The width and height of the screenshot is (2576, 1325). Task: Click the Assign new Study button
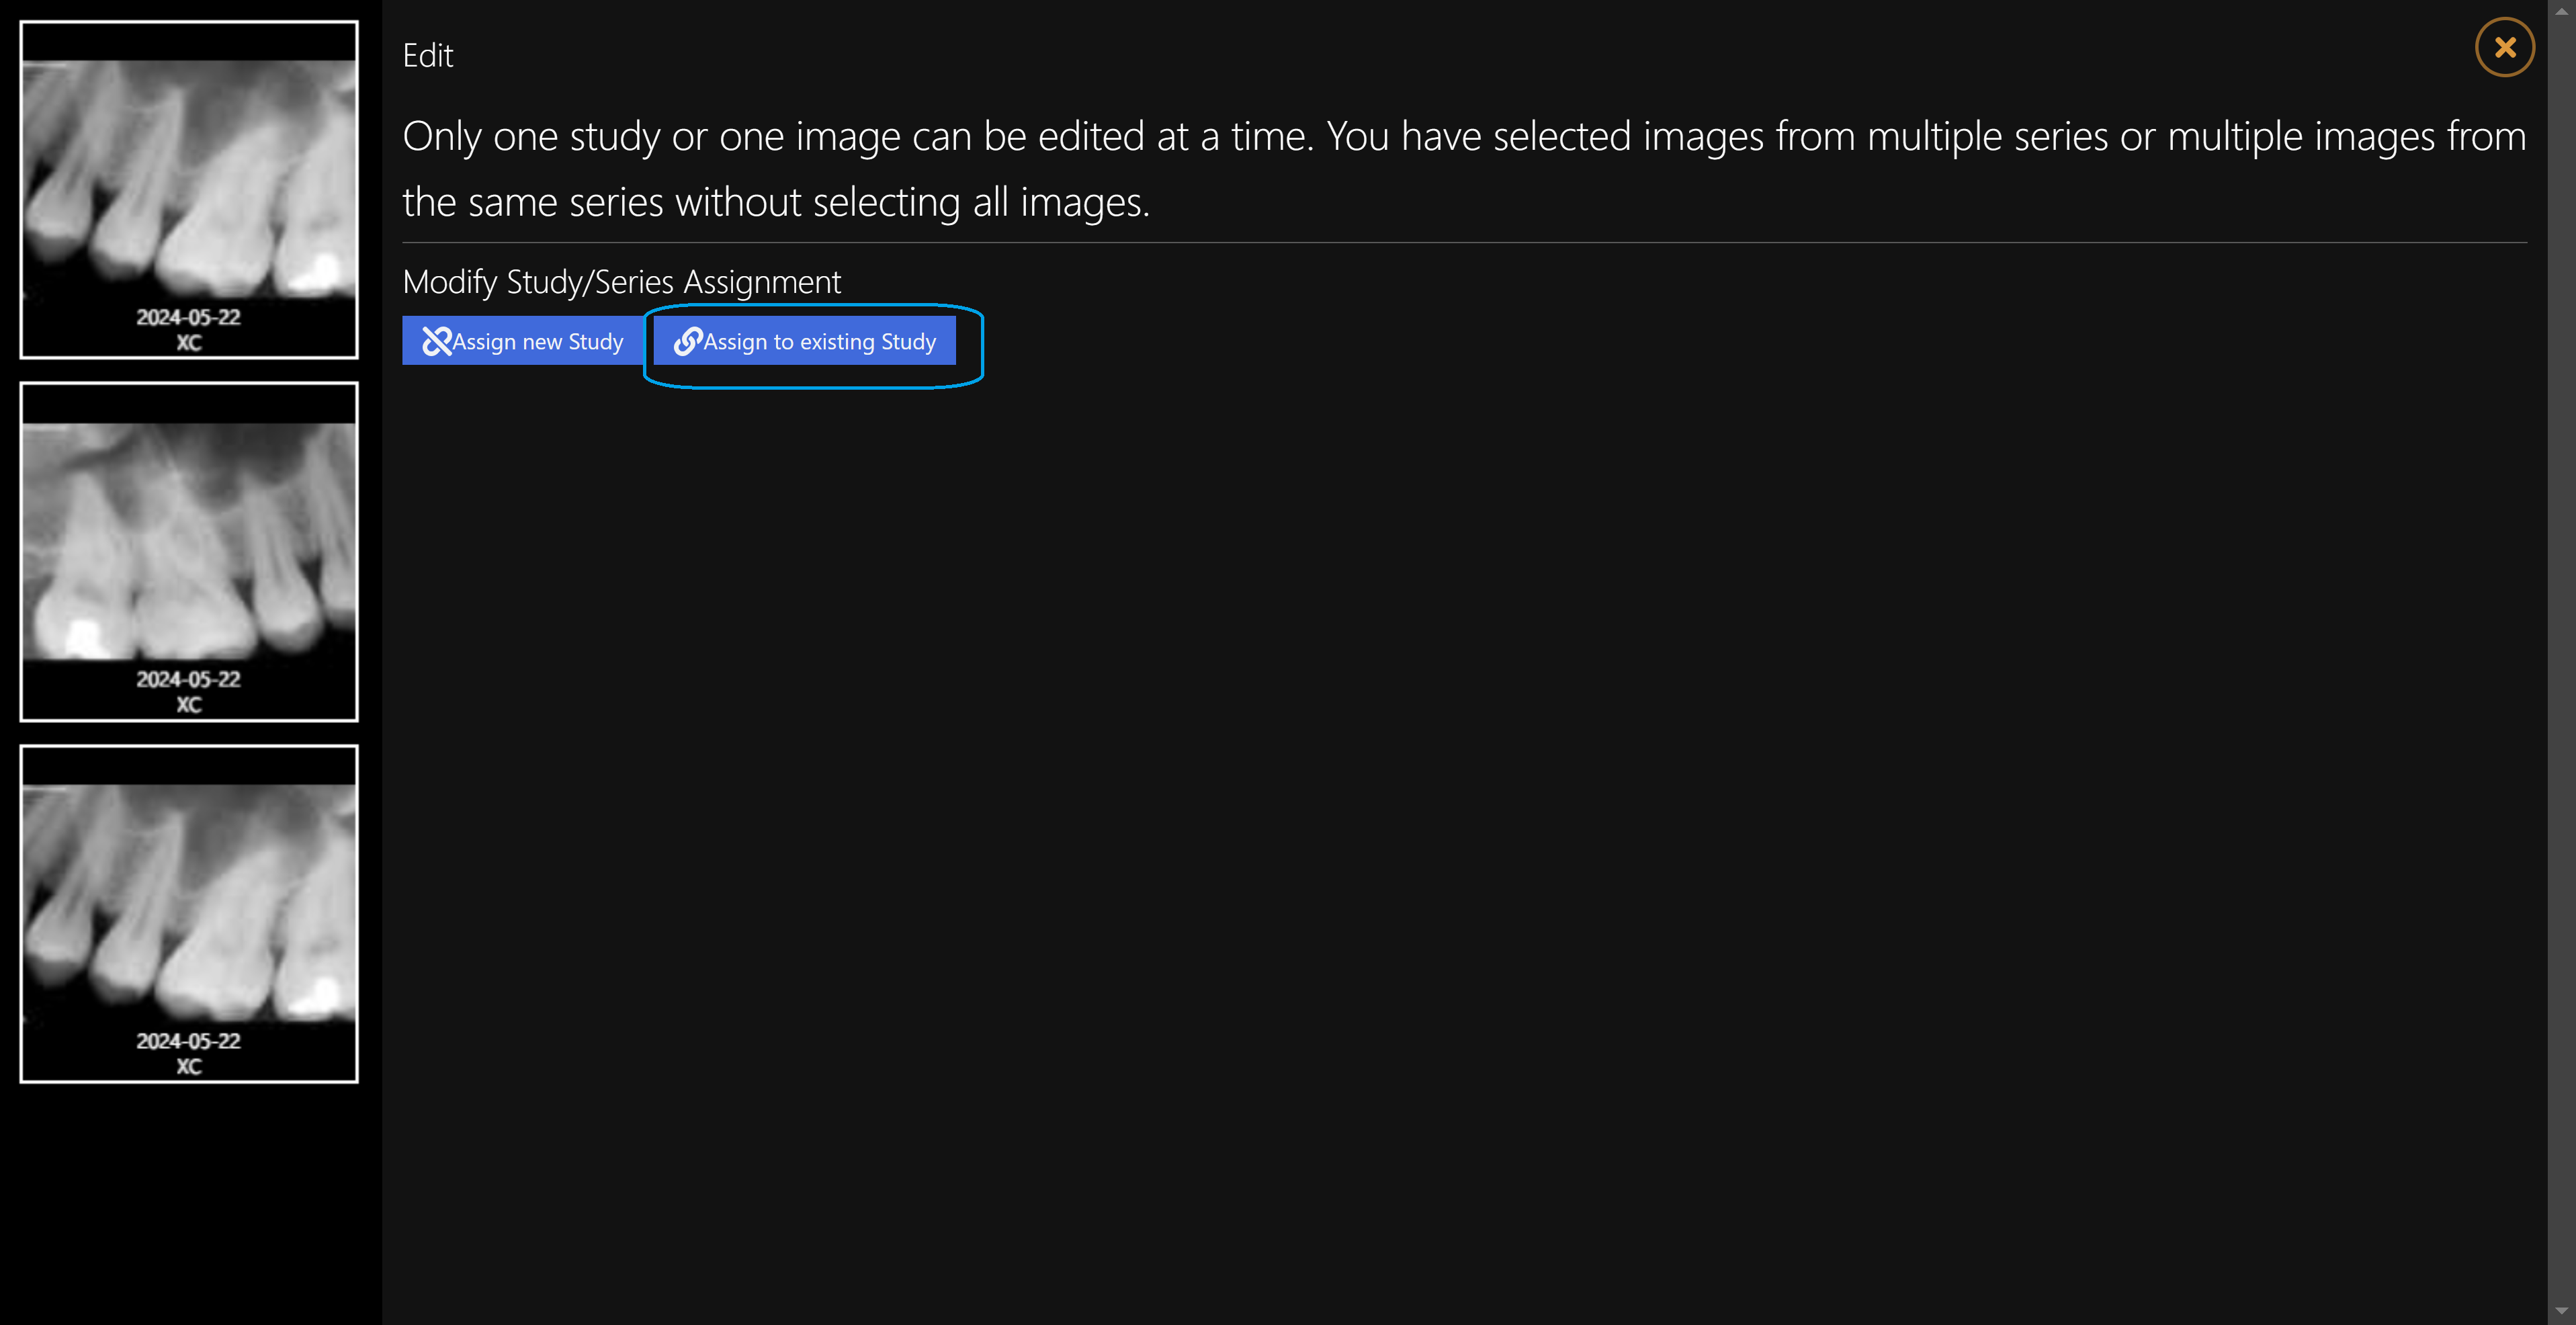click(x=522, y=341)
